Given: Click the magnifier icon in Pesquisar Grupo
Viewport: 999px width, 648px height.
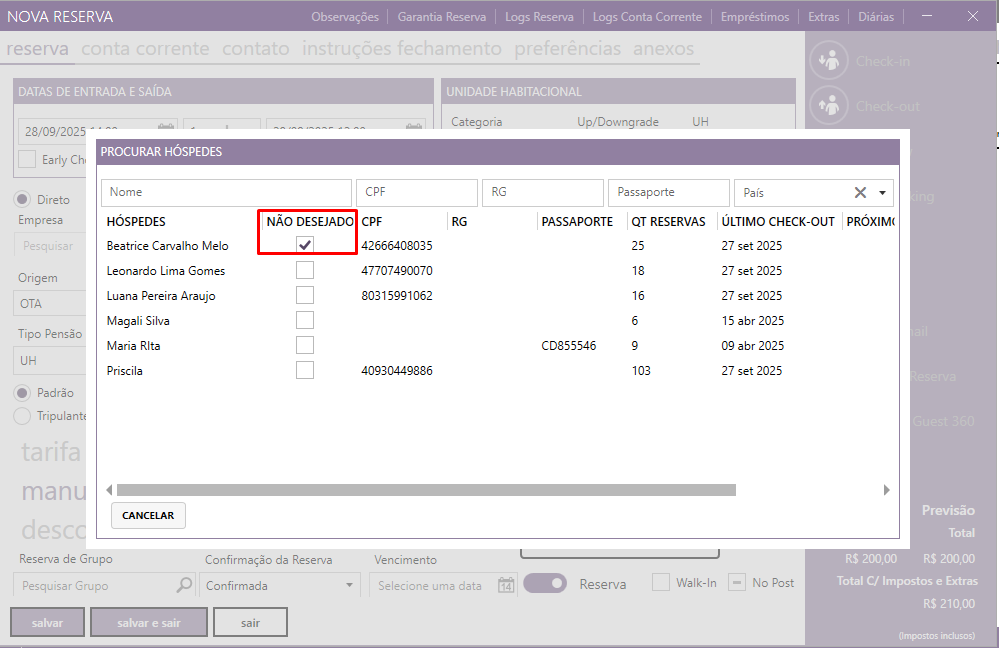Looking at the screenshot, I should pyautogui.click(x=184, y=585).
